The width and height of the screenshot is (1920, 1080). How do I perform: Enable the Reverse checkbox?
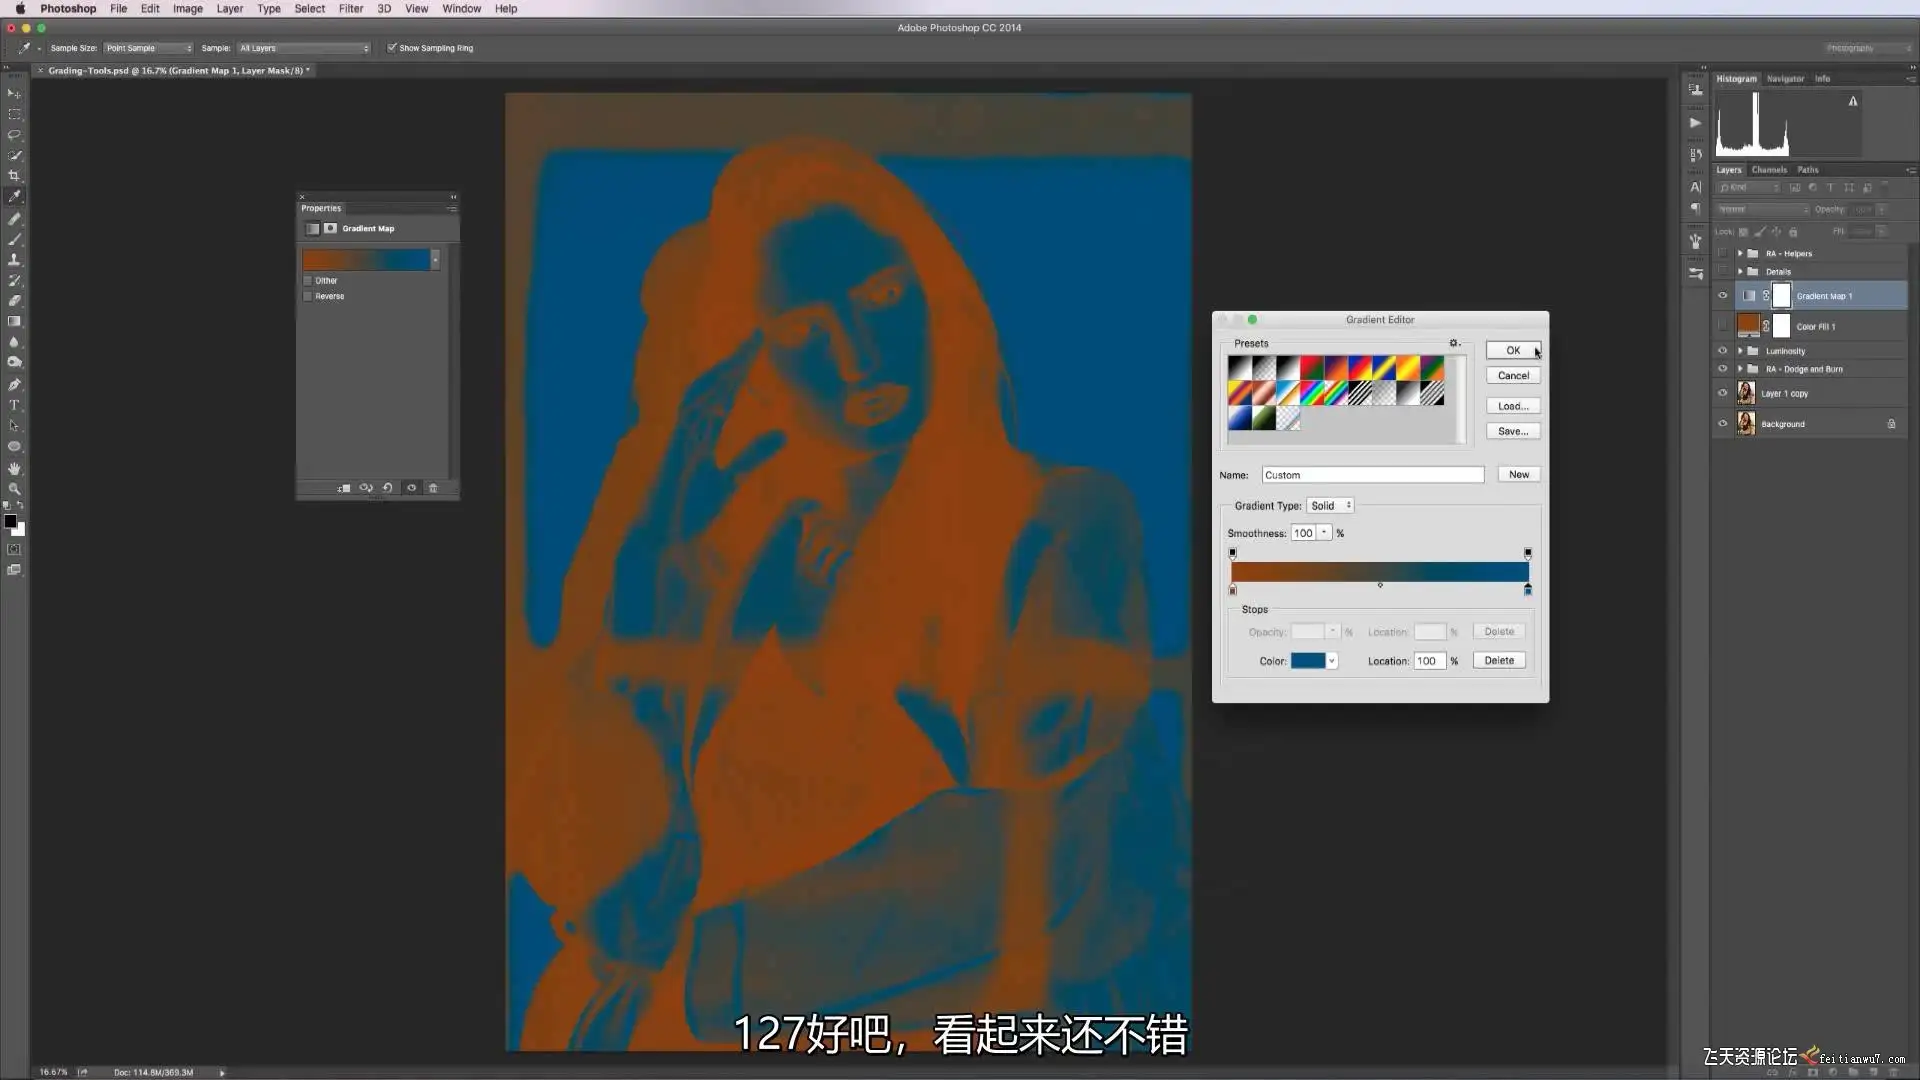pos(308,297)
